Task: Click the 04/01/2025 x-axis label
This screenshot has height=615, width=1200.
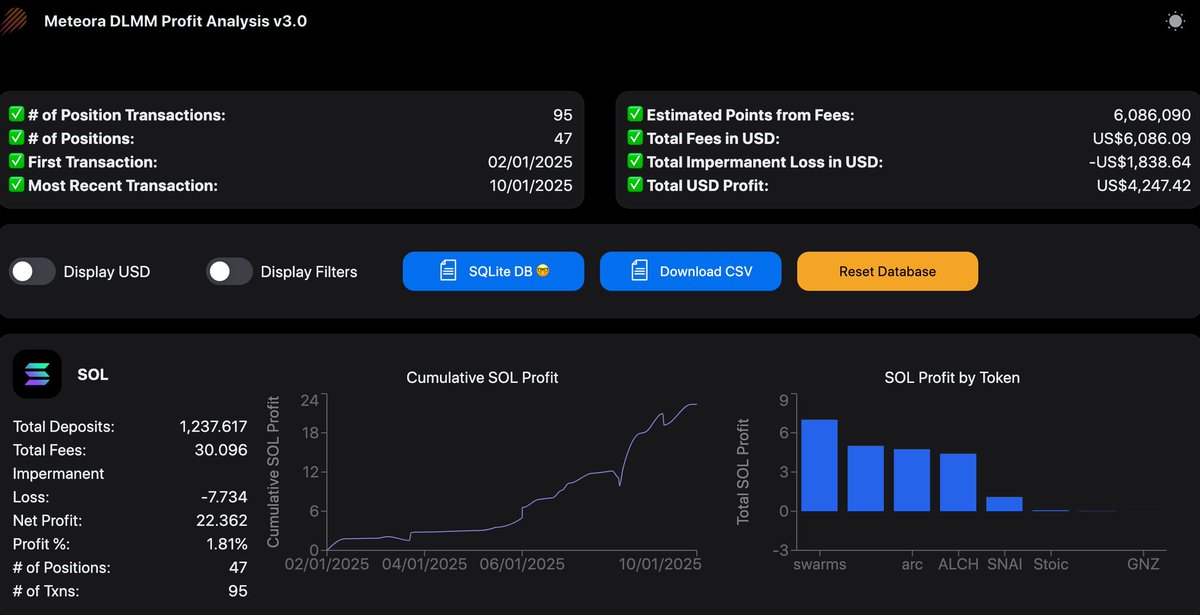Action: (424, 564)
